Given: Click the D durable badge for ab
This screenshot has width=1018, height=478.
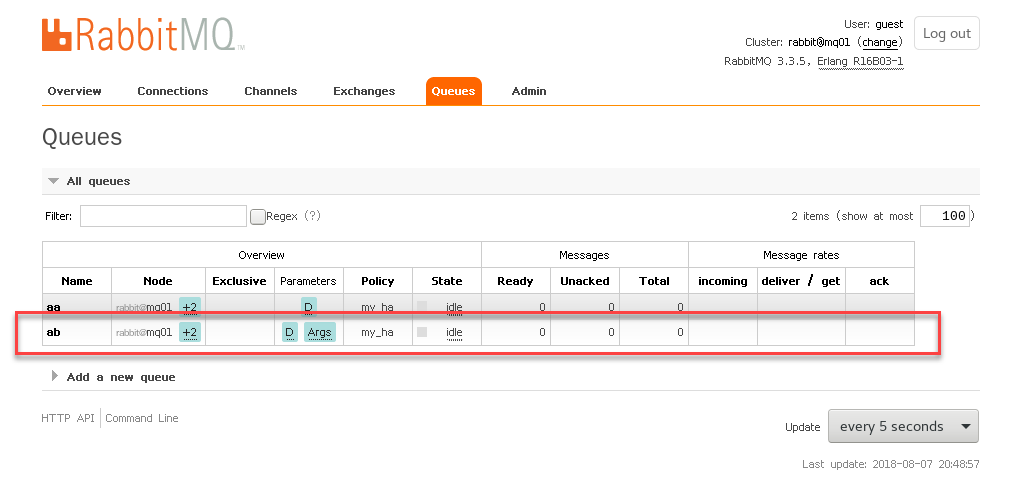Looking at the screenshot, I should pyautogui.click(x=290, y=333).
